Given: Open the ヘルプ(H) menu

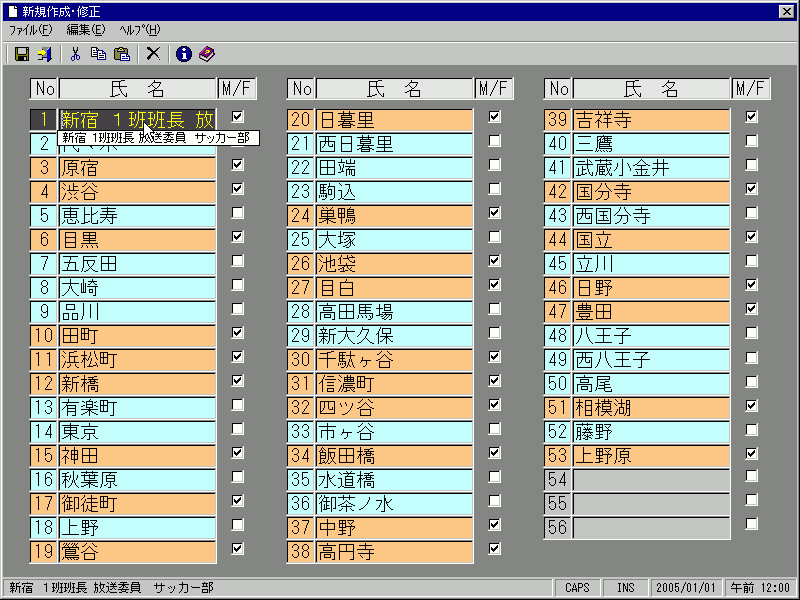Looking at the screenshot, I should tap(140, 30).
